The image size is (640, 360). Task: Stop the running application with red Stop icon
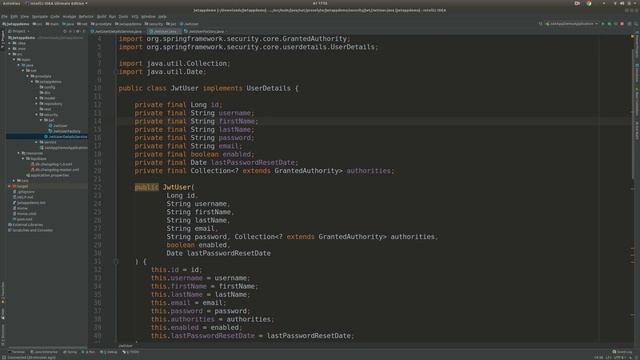(x=622, y=24)
